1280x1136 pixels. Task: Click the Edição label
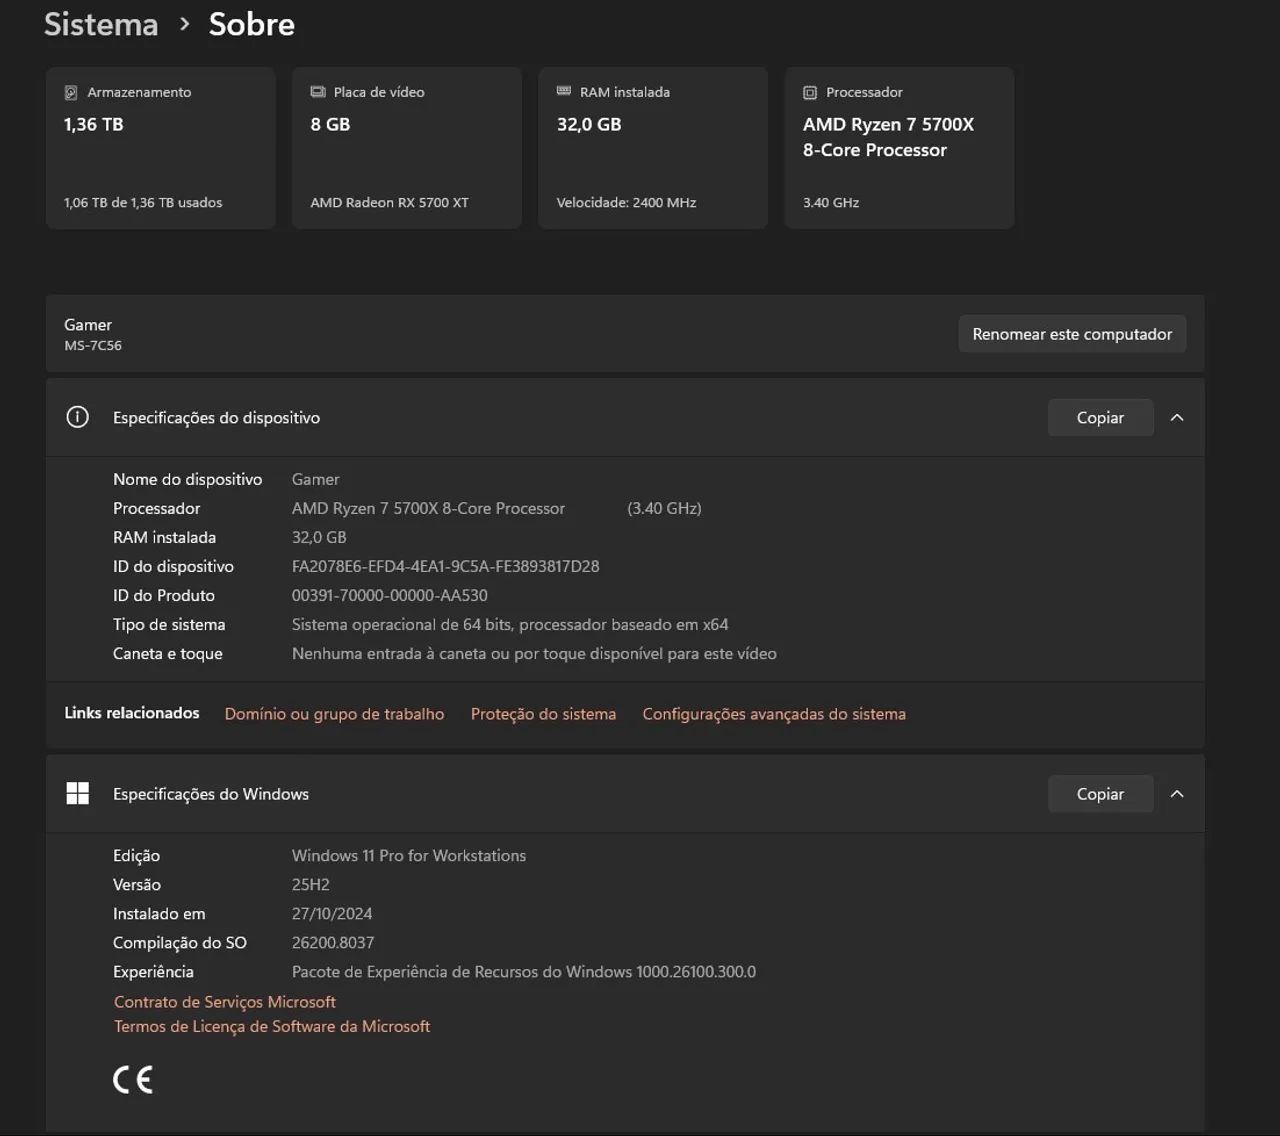click(x=136, y=855)
